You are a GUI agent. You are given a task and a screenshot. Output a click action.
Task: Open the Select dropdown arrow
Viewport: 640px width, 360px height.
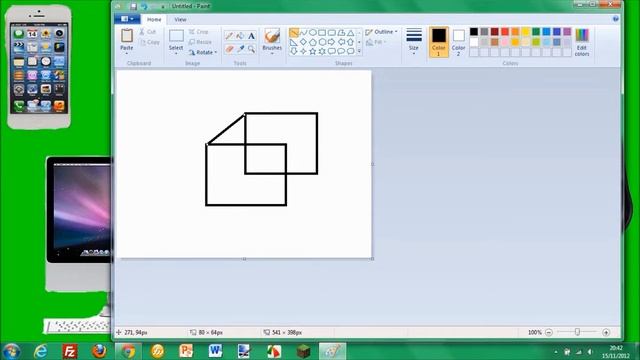[176, 53]
